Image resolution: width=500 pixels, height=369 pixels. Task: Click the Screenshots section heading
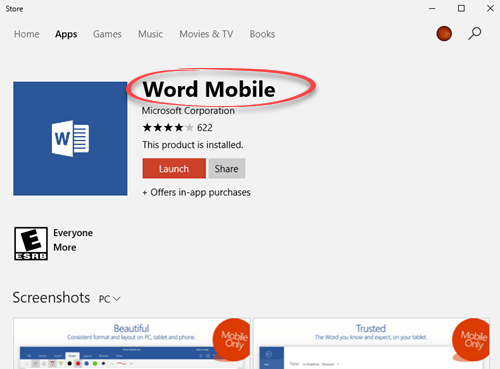coord(51,297)
